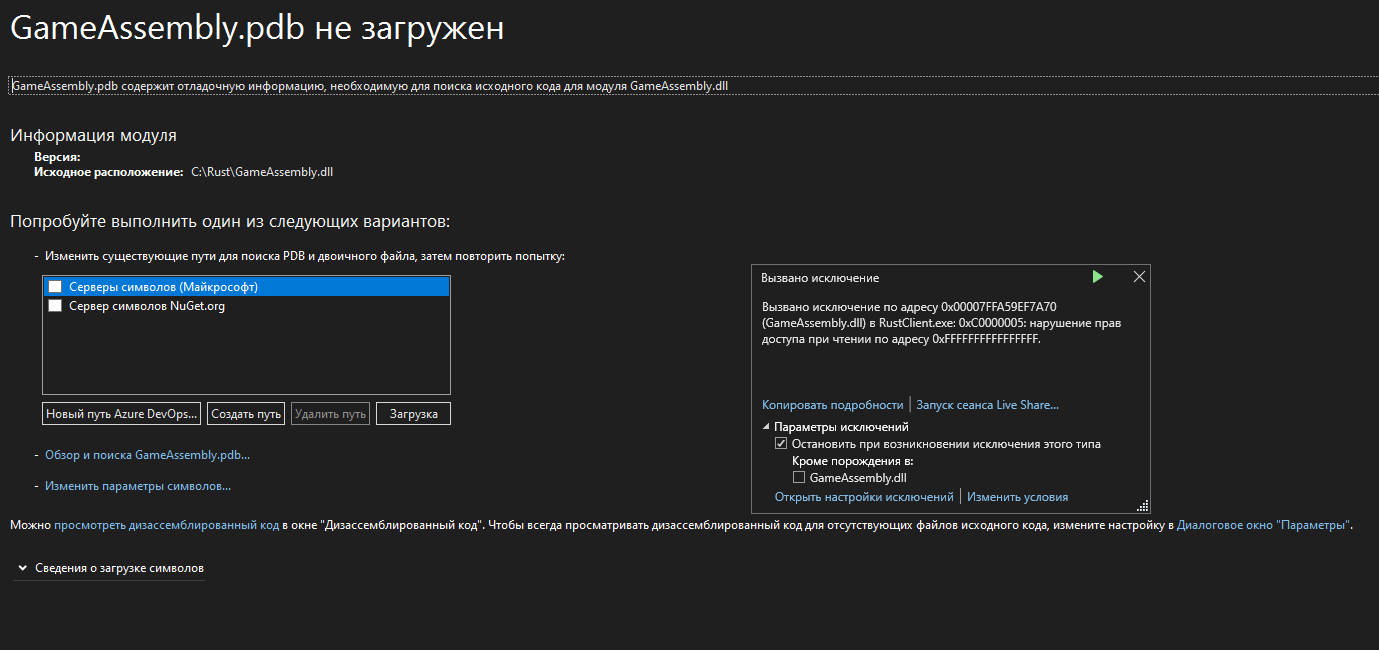Open 'Открыть настройки исключений' link

(x=864, y=497)
